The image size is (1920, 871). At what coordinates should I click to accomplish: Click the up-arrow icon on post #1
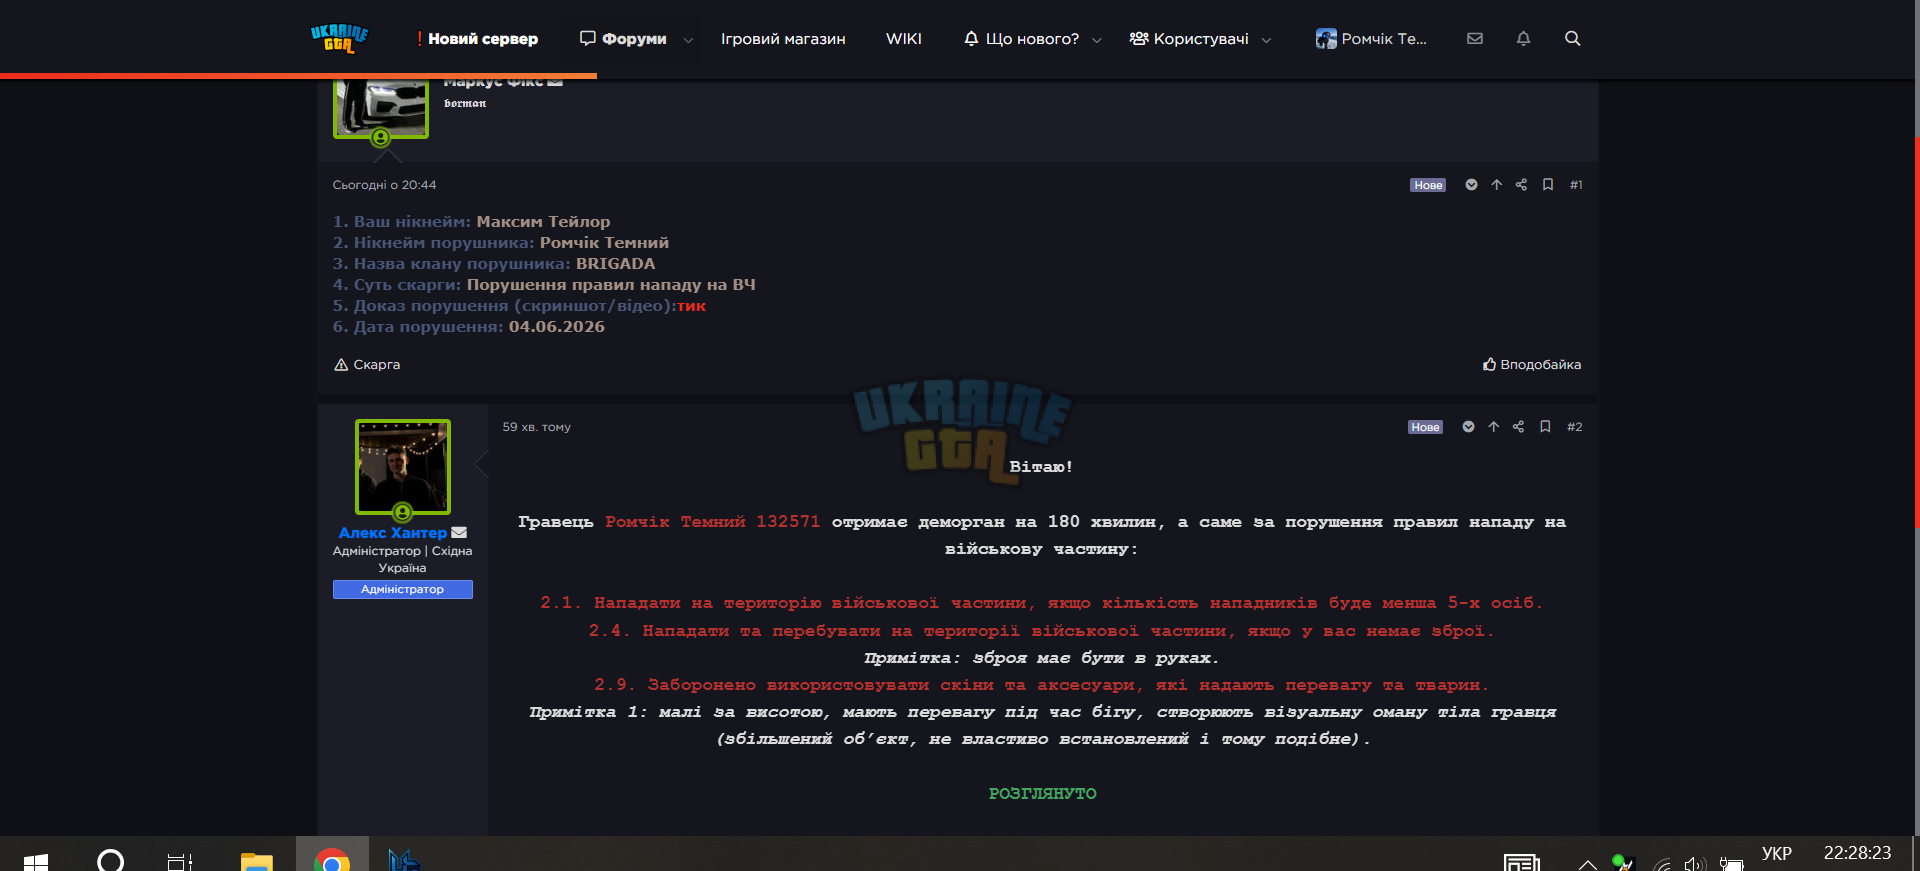[1497, 185]
